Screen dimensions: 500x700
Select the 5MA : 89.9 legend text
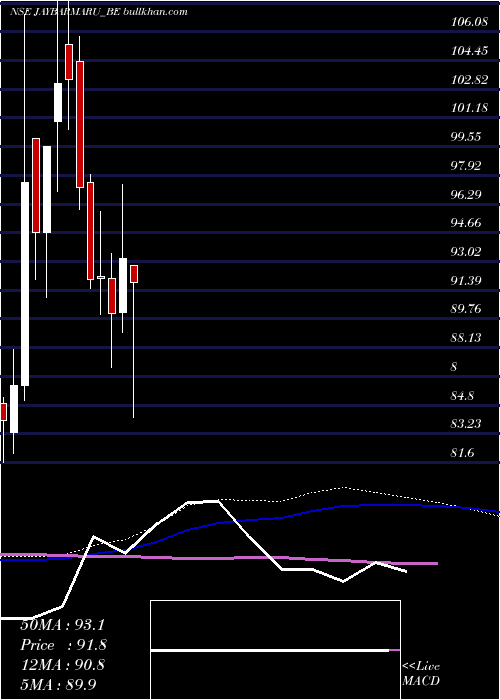(58, 684)
